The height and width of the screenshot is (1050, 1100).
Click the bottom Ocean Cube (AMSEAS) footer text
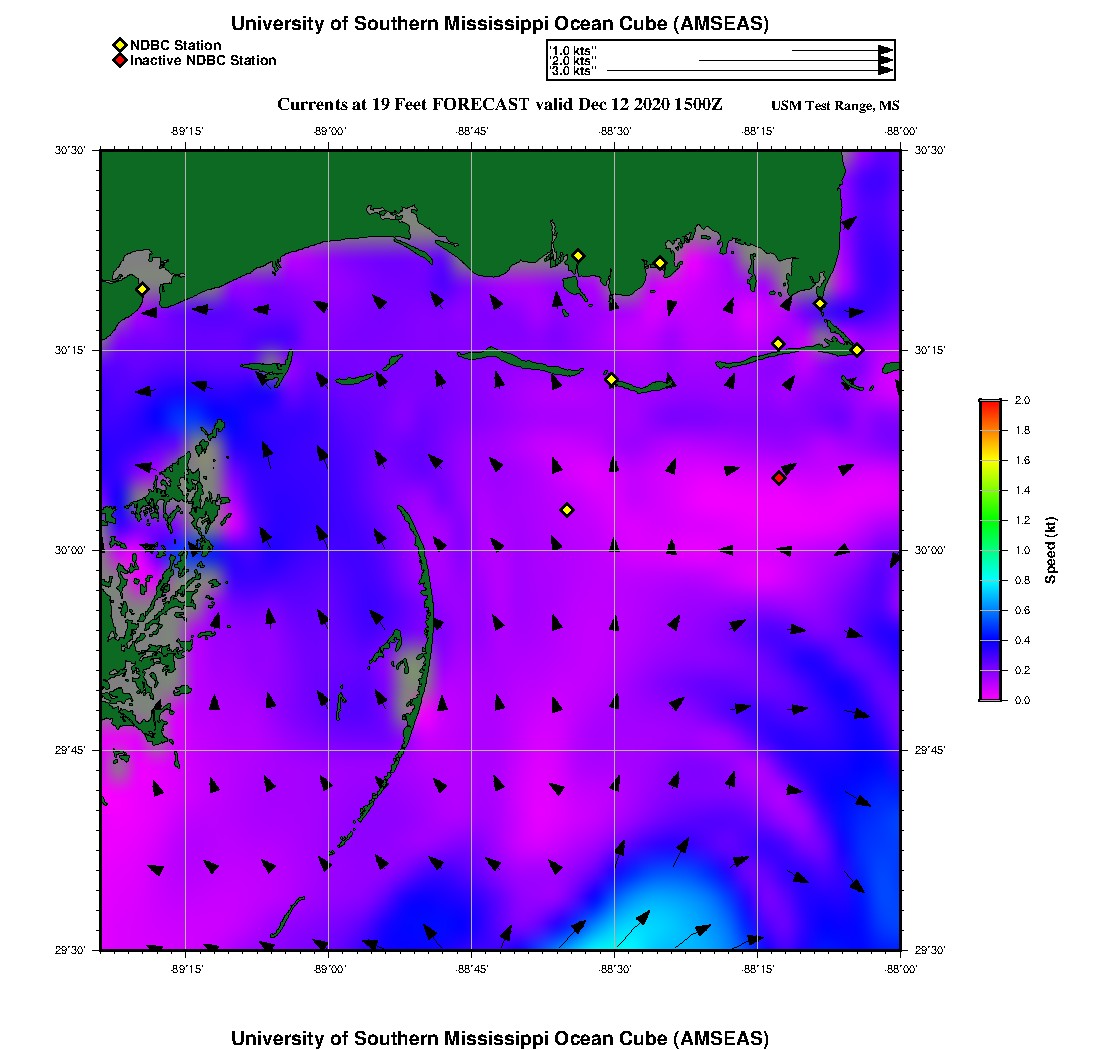click(x=500, y=1037)
